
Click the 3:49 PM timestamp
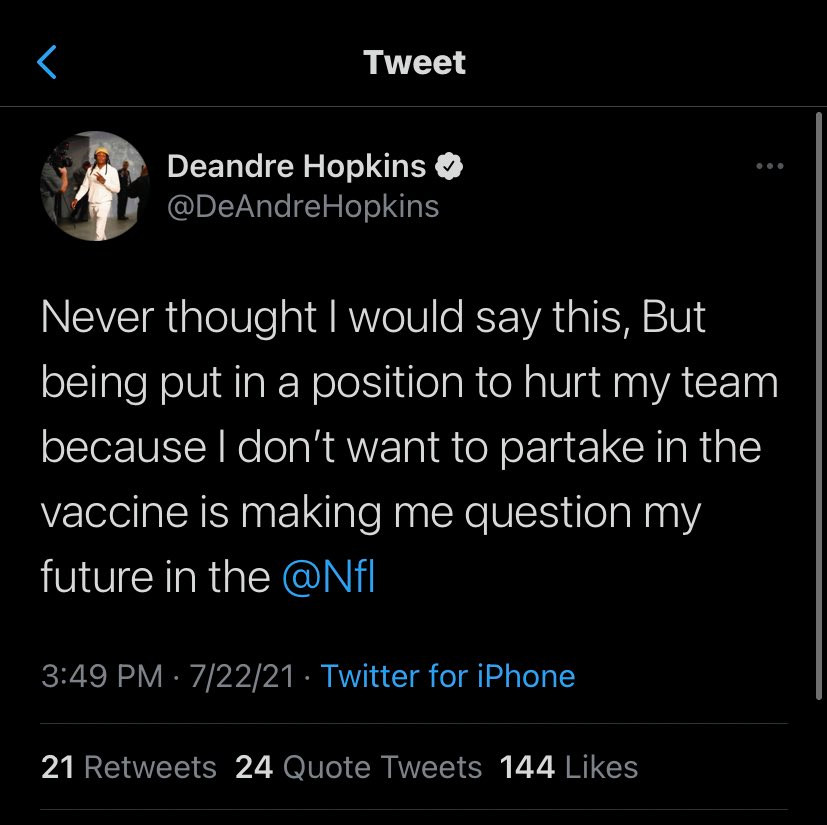pos(102,676)
